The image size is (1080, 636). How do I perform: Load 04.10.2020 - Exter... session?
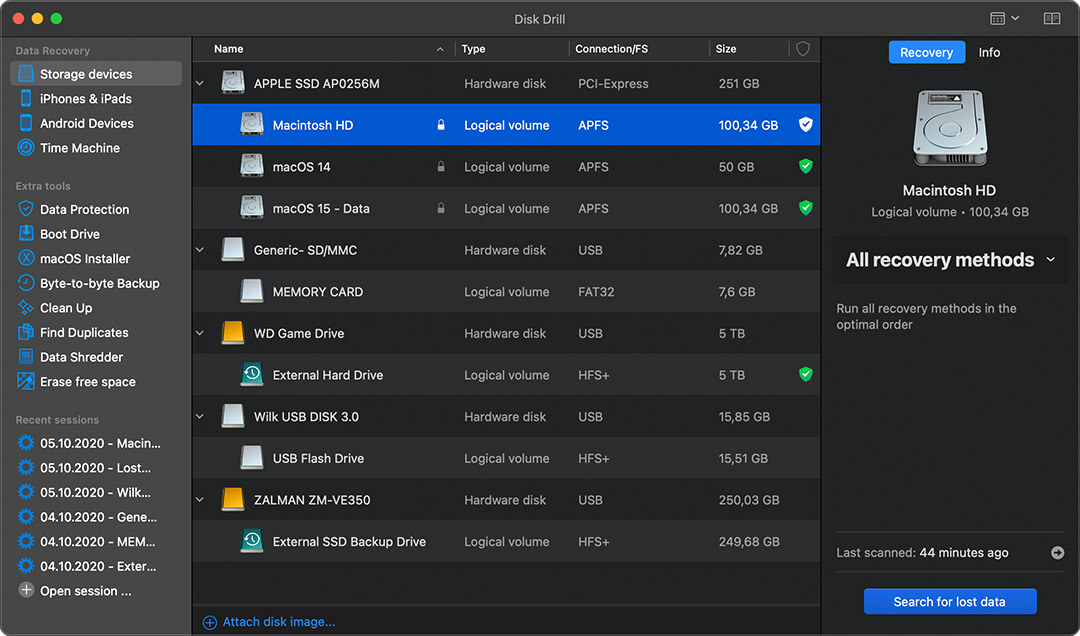click(98, 566)
